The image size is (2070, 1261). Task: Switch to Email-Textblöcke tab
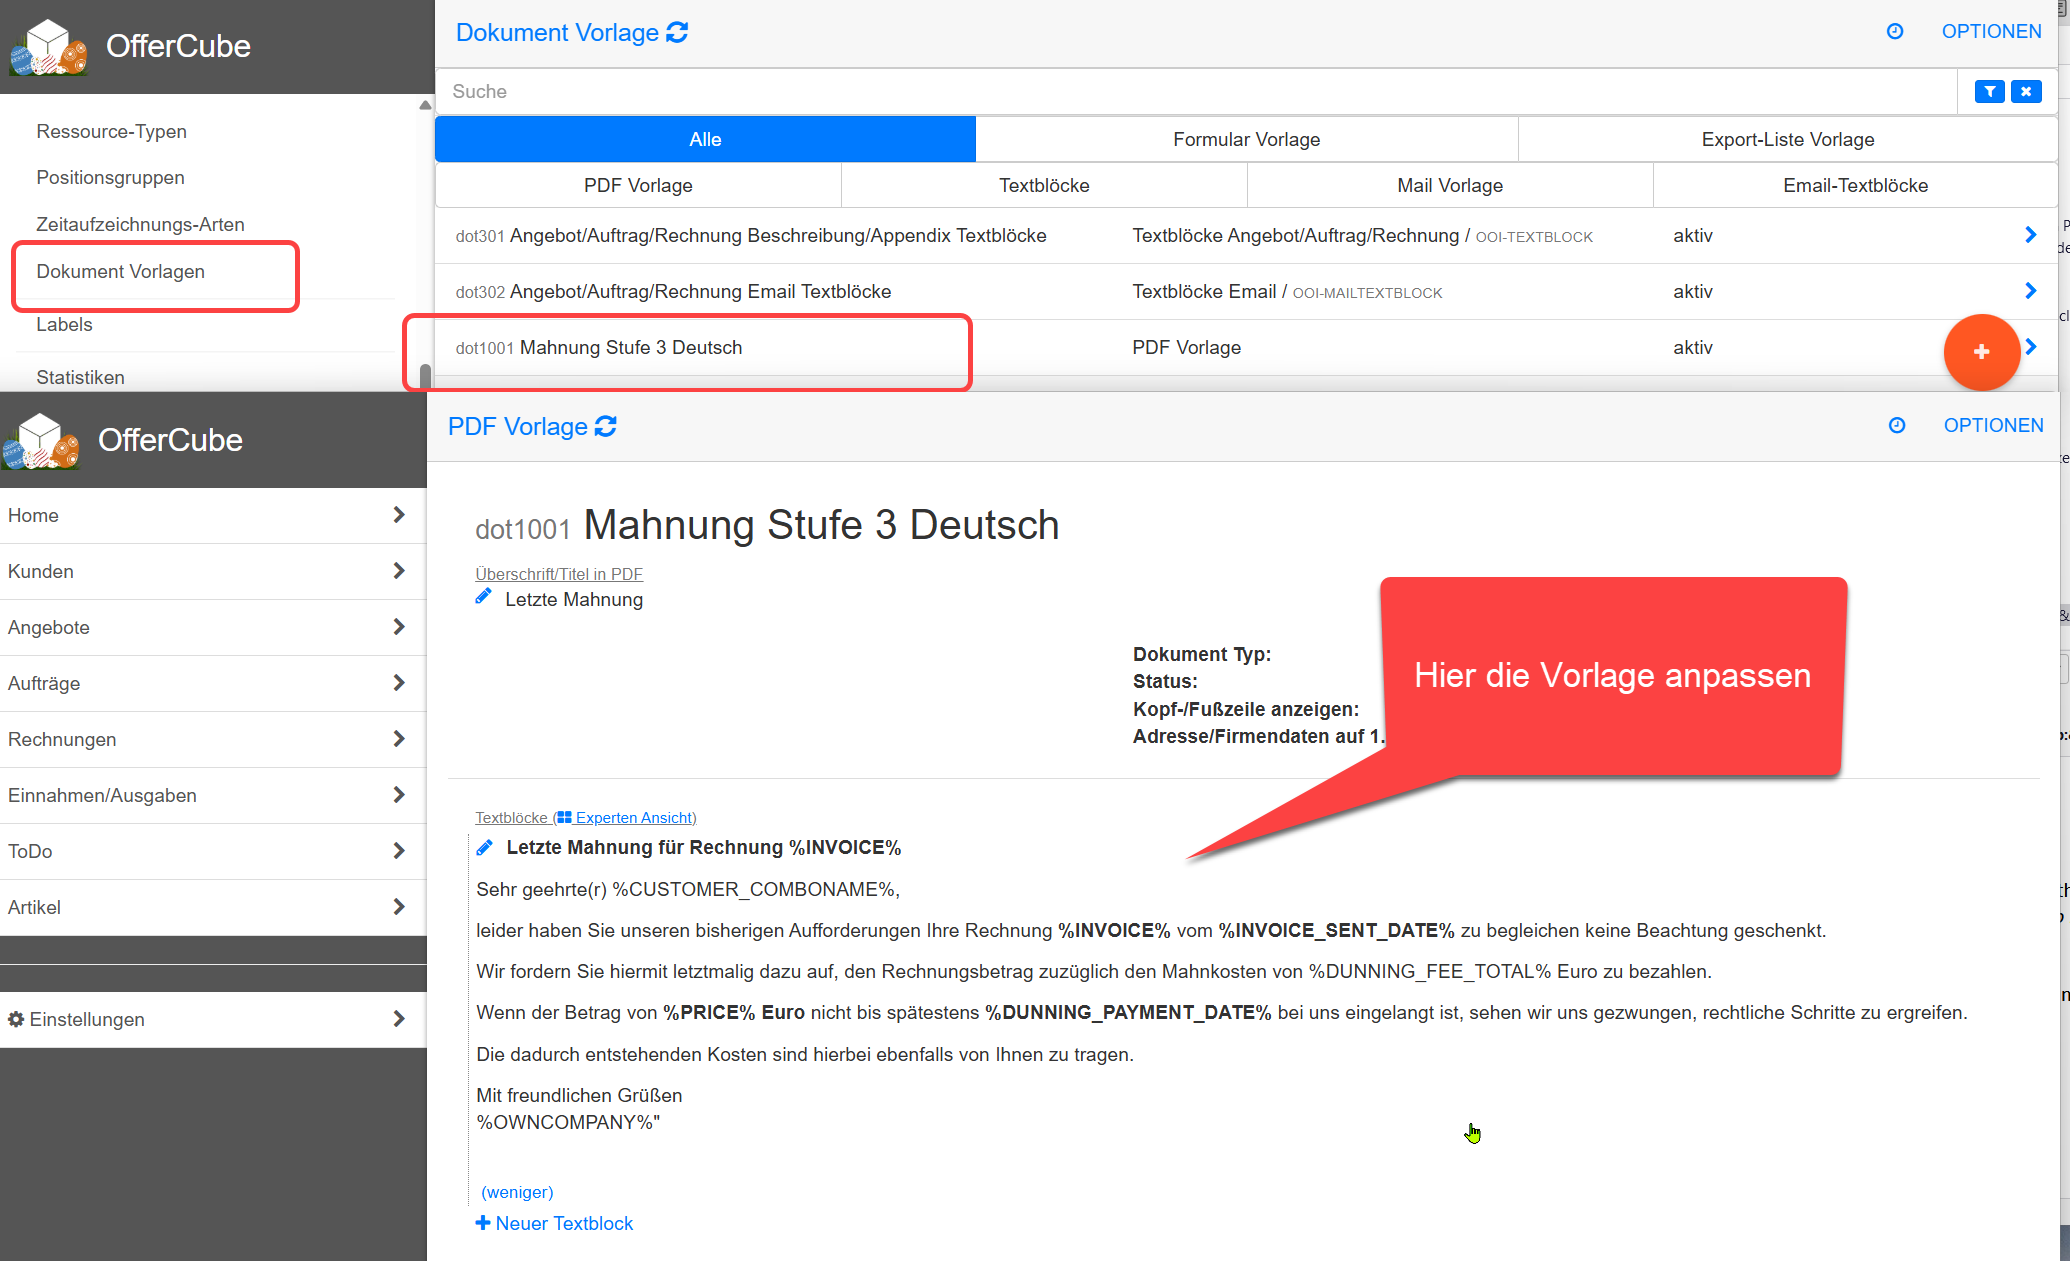[x=1855, y=185]
